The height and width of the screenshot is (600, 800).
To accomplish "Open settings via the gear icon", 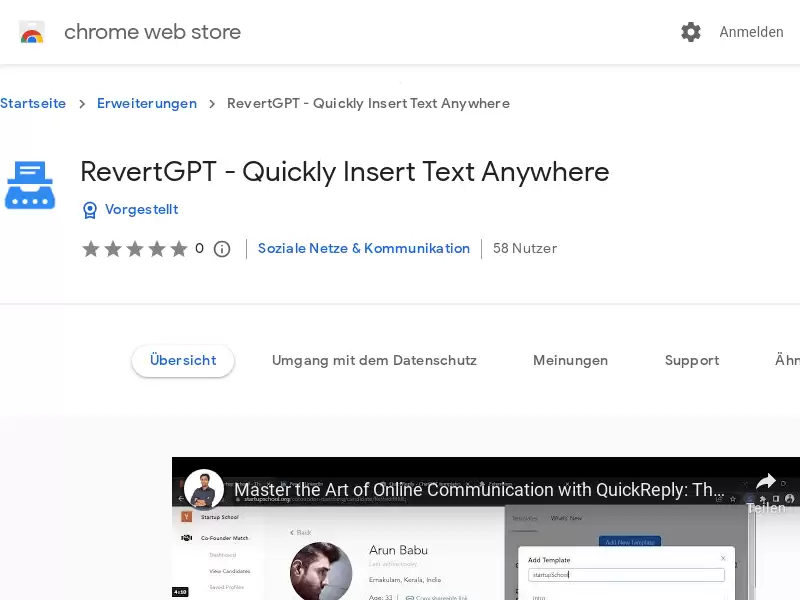I will [x=691, y=32].
